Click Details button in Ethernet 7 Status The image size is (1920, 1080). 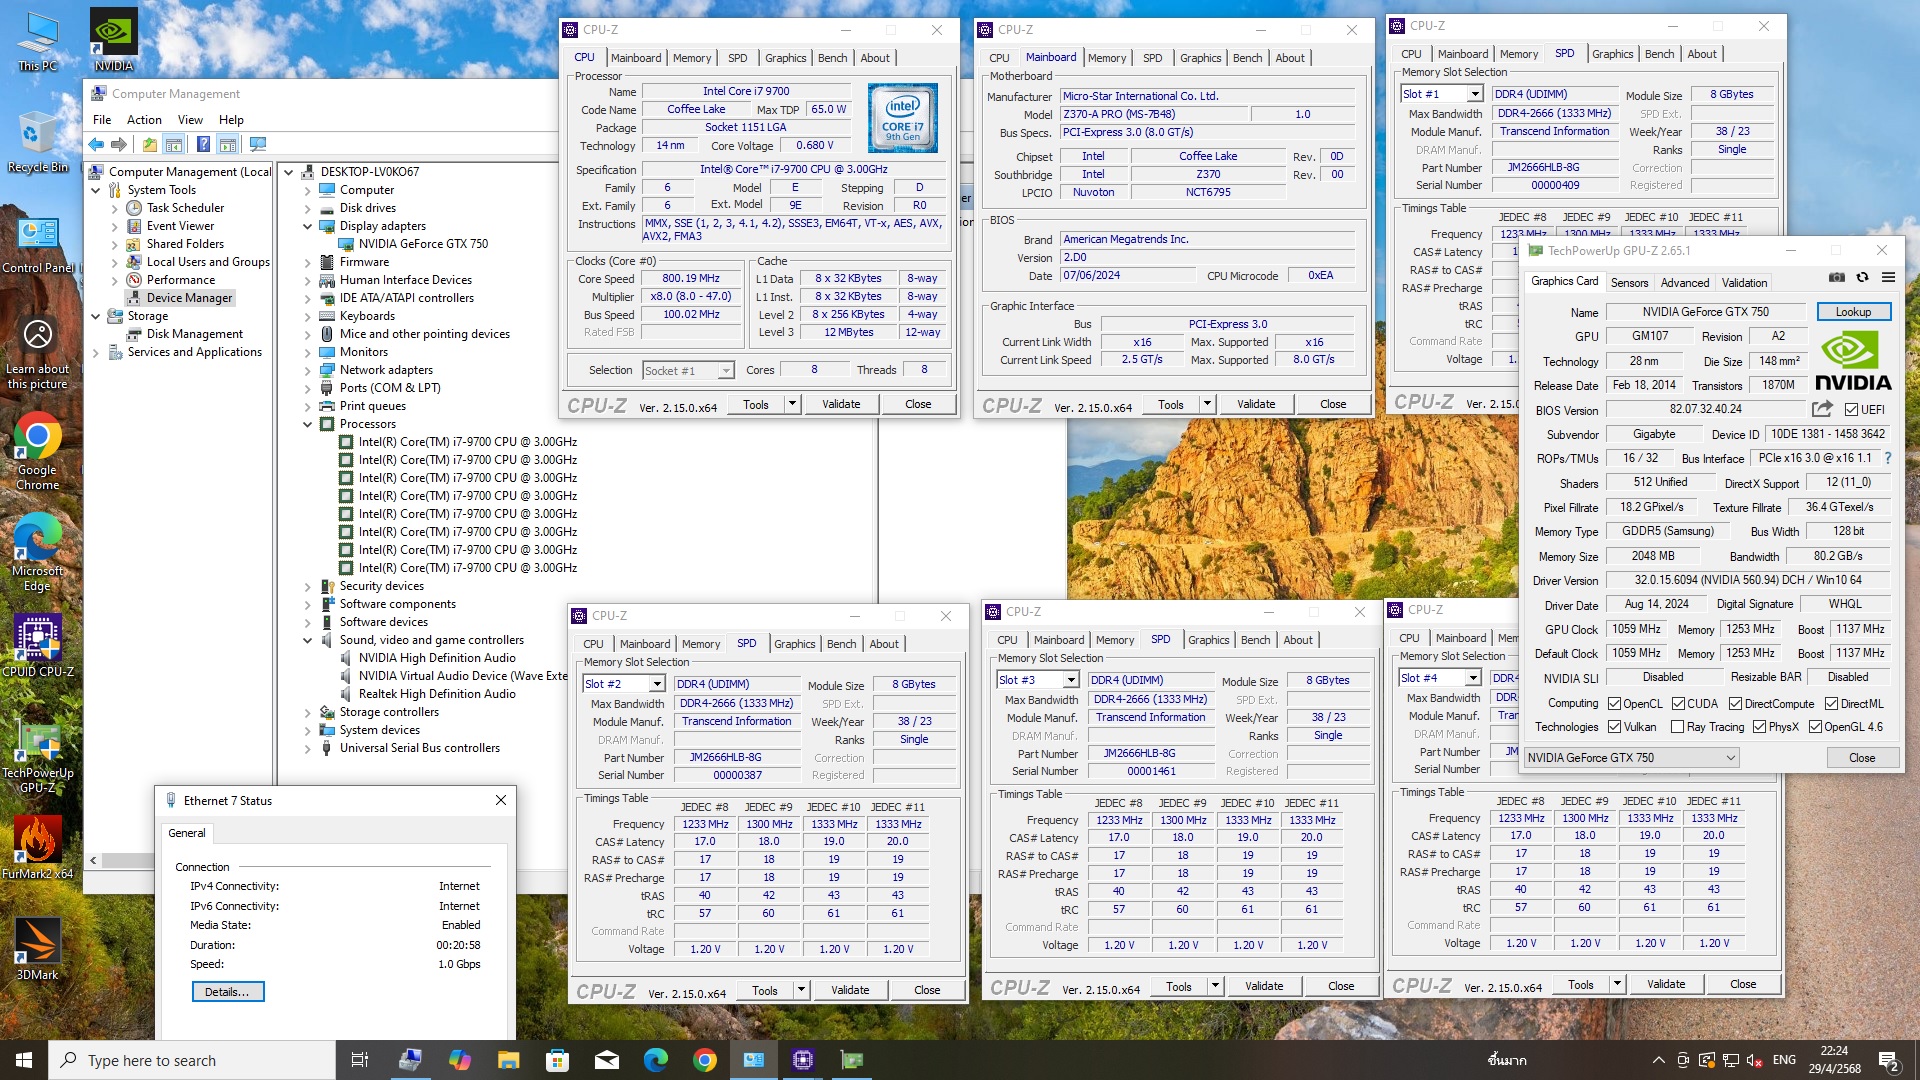(227, 992)
